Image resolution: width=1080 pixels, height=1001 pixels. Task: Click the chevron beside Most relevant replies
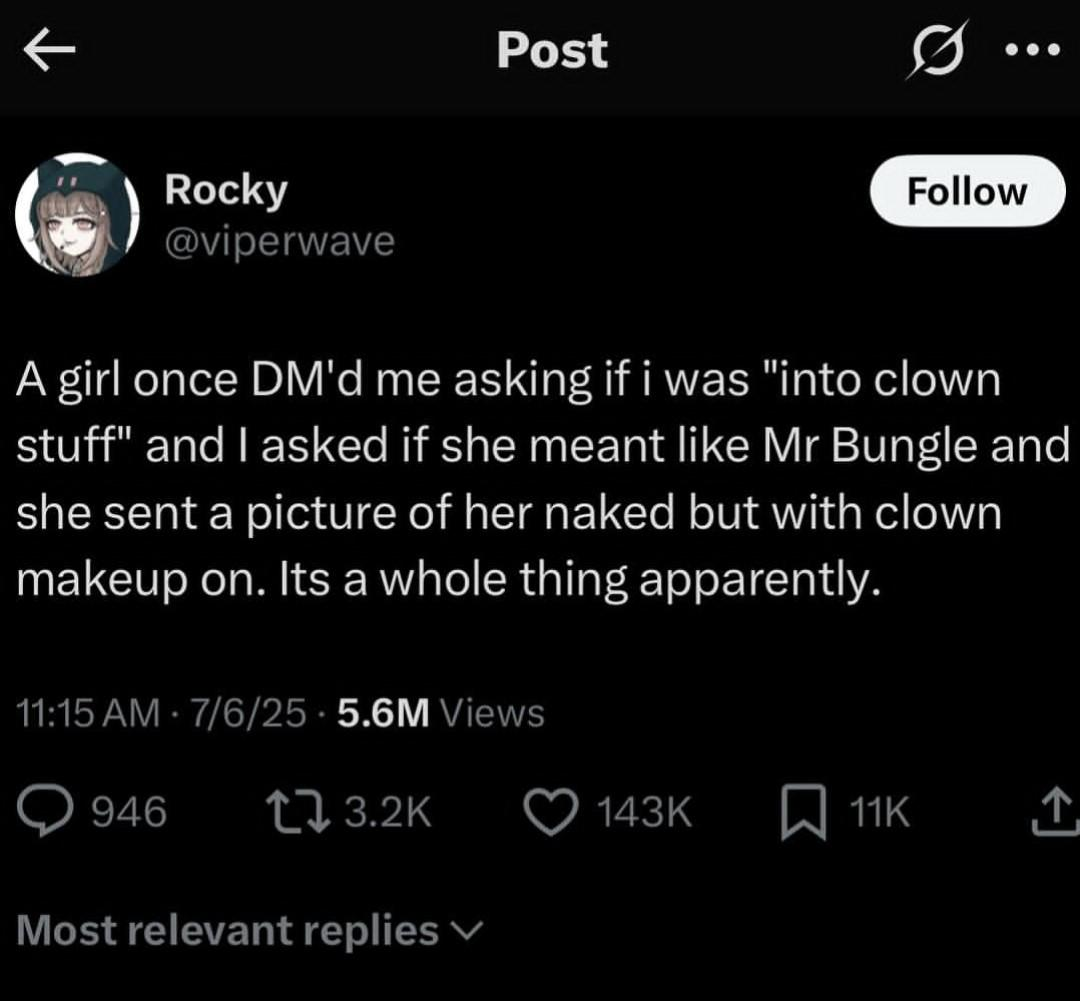[467, 931]
